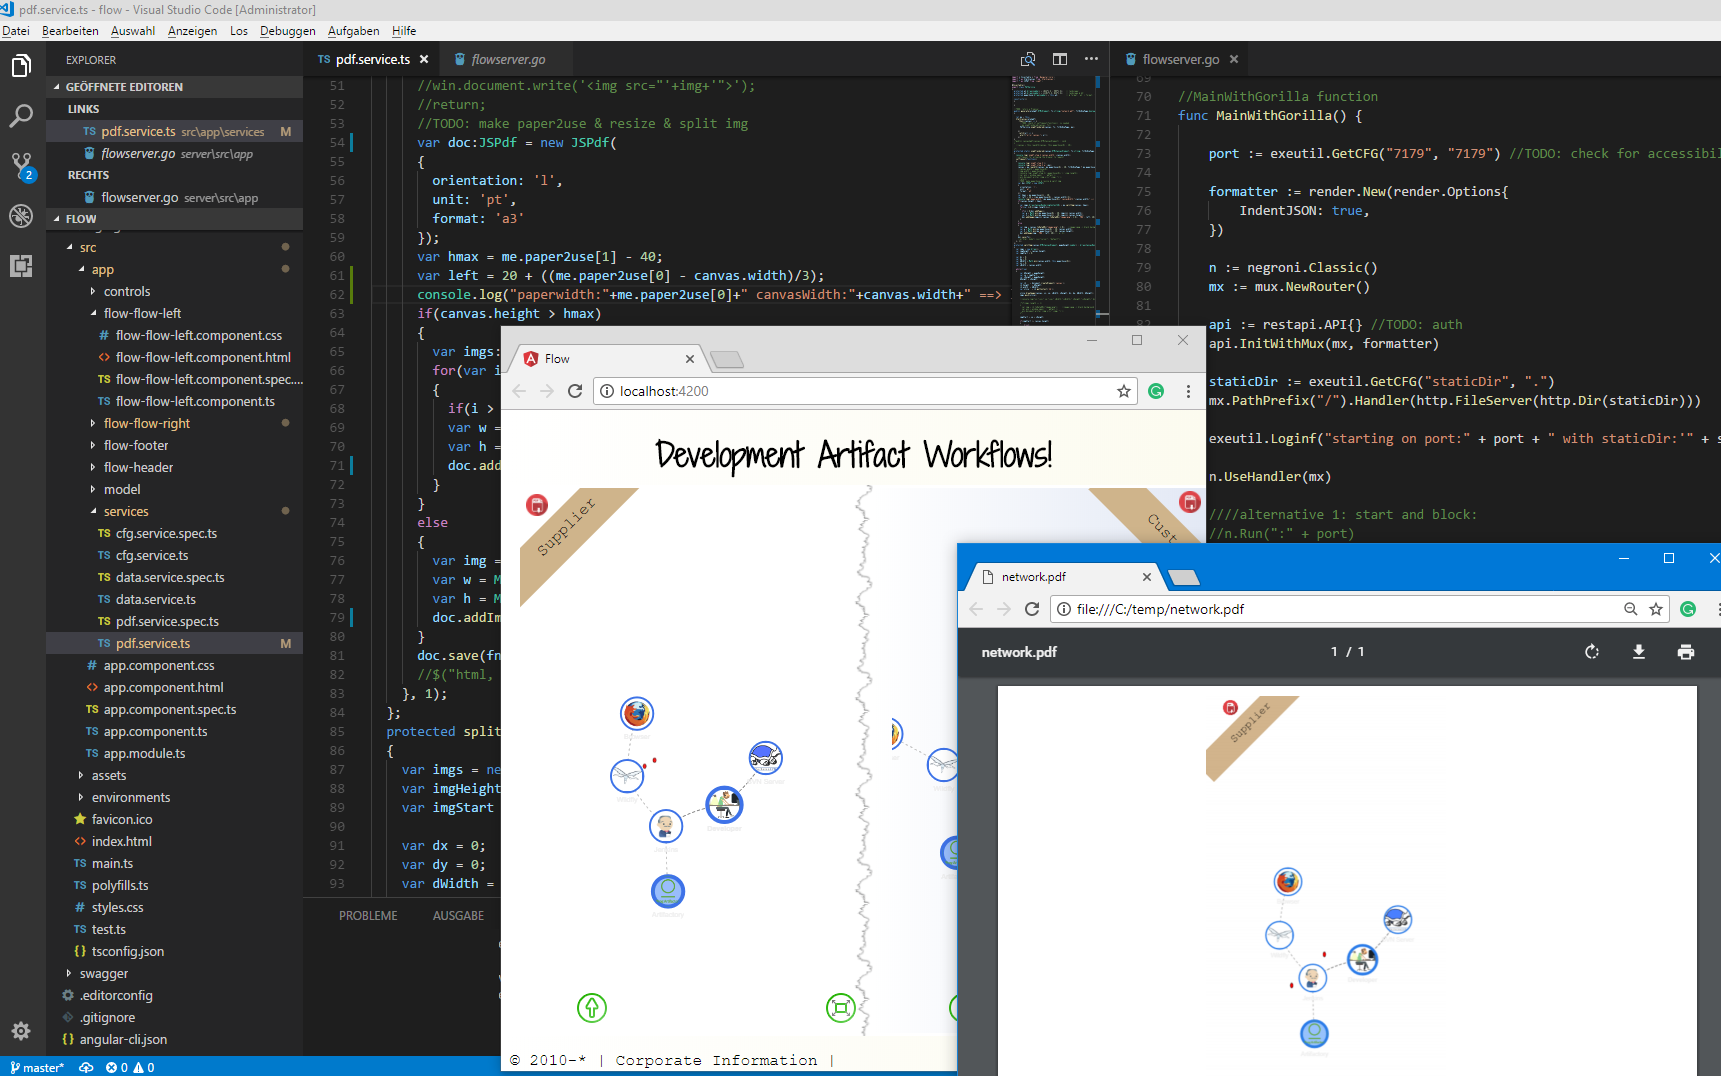Viewport: 1721px width, 1076px height.
Task: Click sync changes icon in status bar
Action: click(86, 1067)
